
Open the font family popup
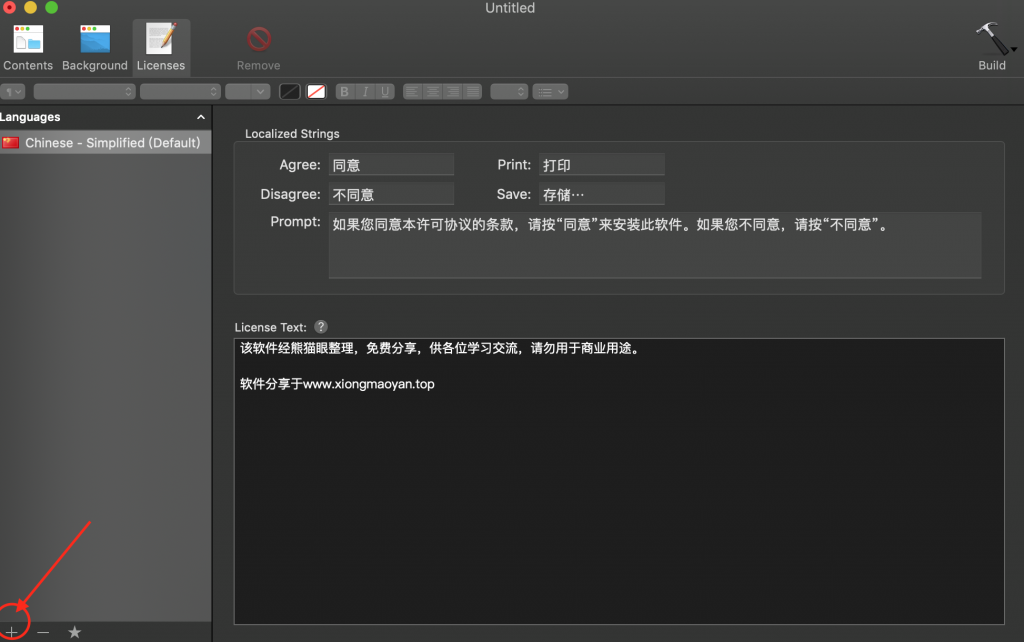pos(84,91)
